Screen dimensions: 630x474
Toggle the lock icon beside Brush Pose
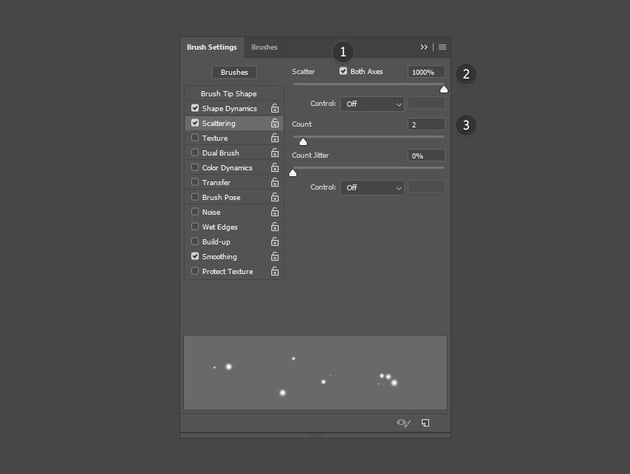point(275,197)
